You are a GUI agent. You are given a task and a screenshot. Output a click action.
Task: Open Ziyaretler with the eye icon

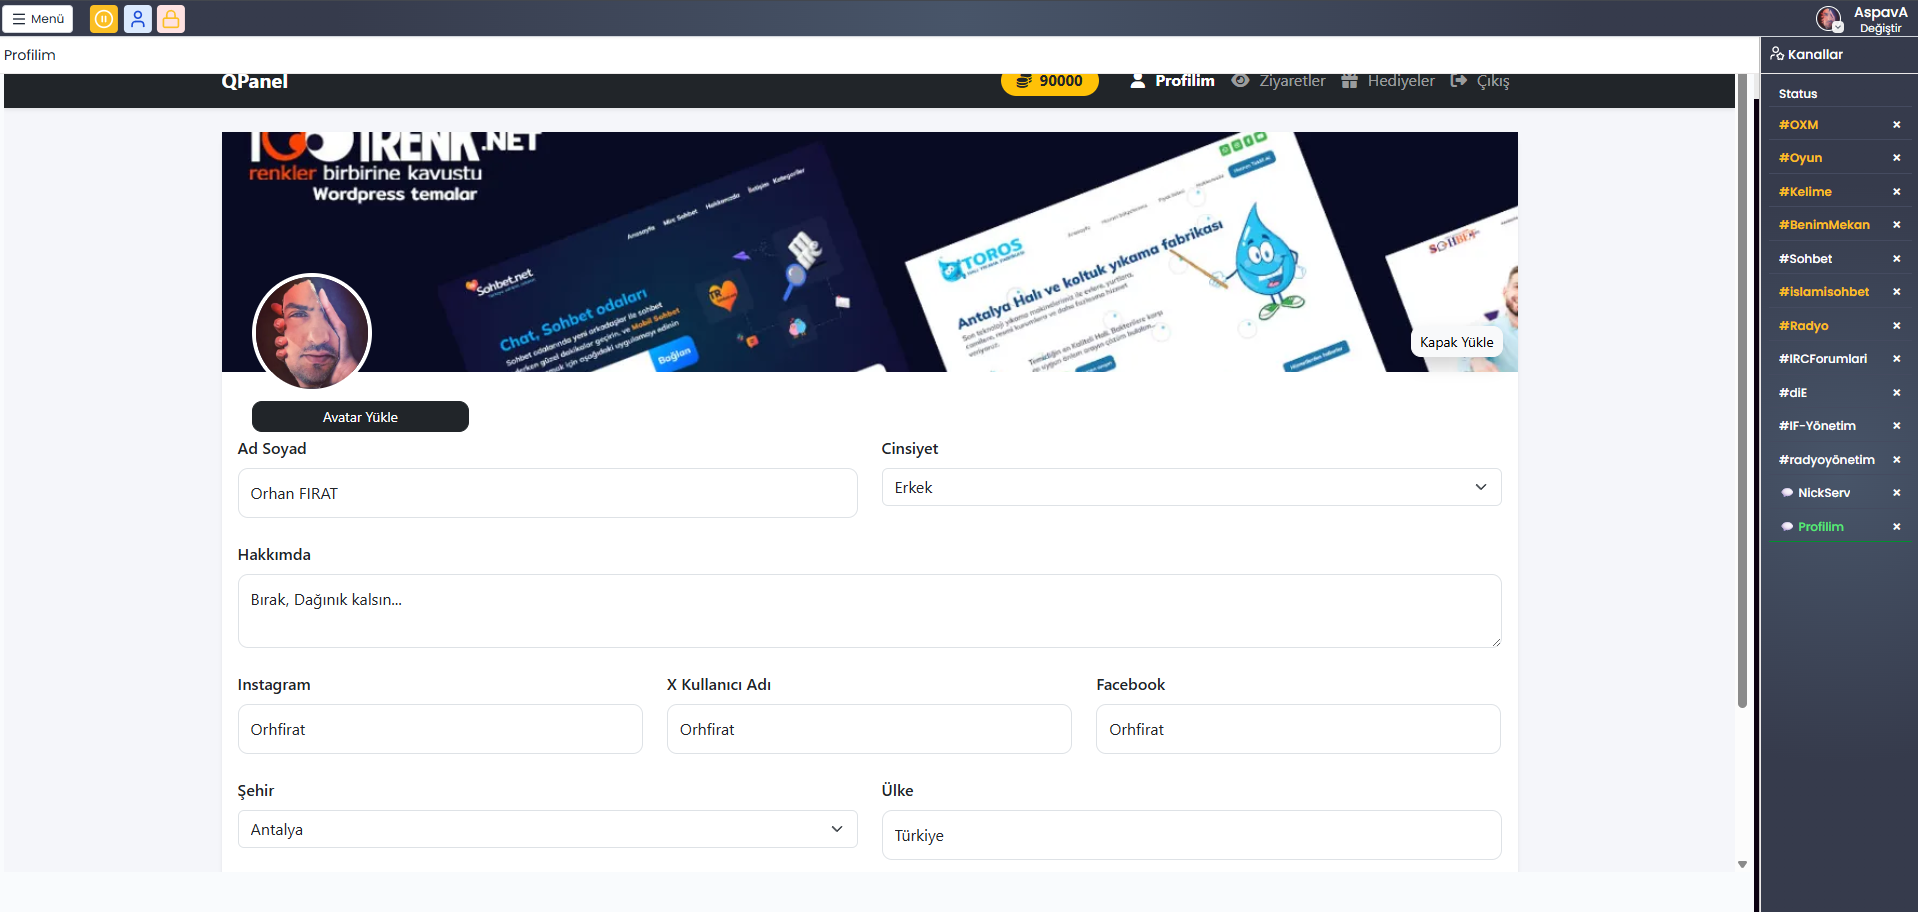(x=1278, y=81)
